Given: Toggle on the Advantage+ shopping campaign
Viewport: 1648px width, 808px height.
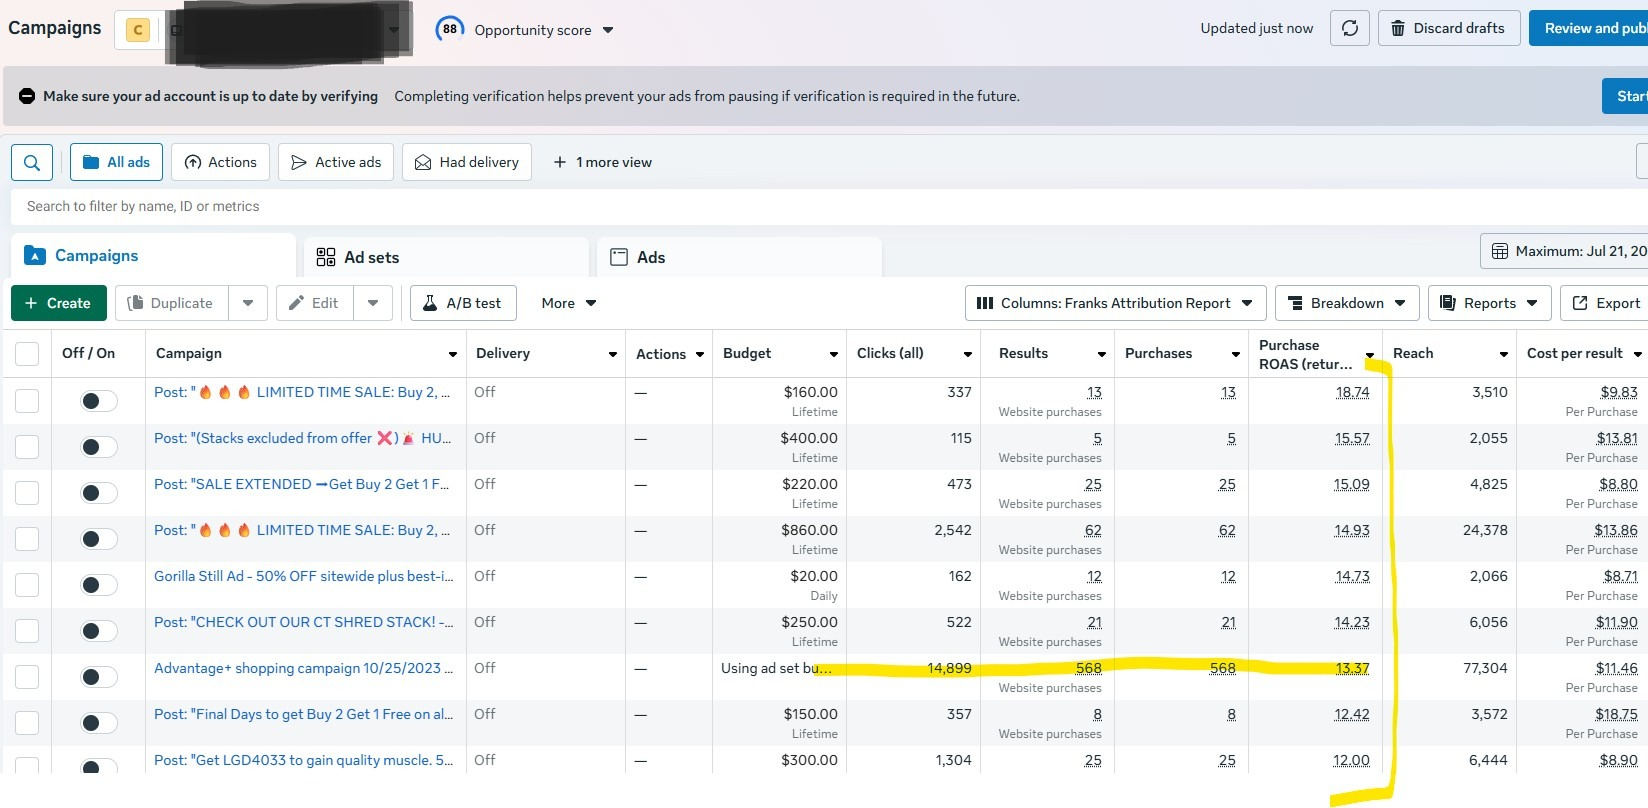Looking at the screenshot, I should pos(99,677).
